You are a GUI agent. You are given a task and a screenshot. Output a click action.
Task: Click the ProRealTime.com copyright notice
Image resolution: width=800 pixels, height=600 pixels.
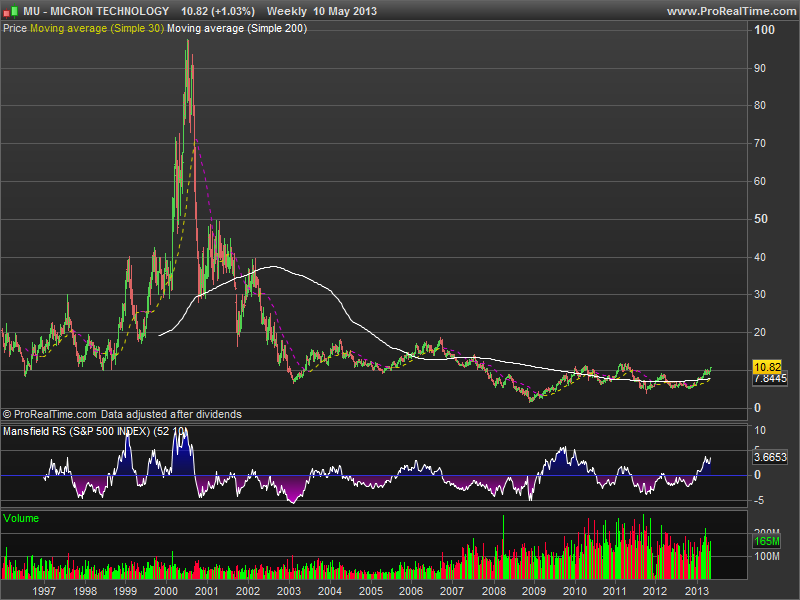point(122,414)
